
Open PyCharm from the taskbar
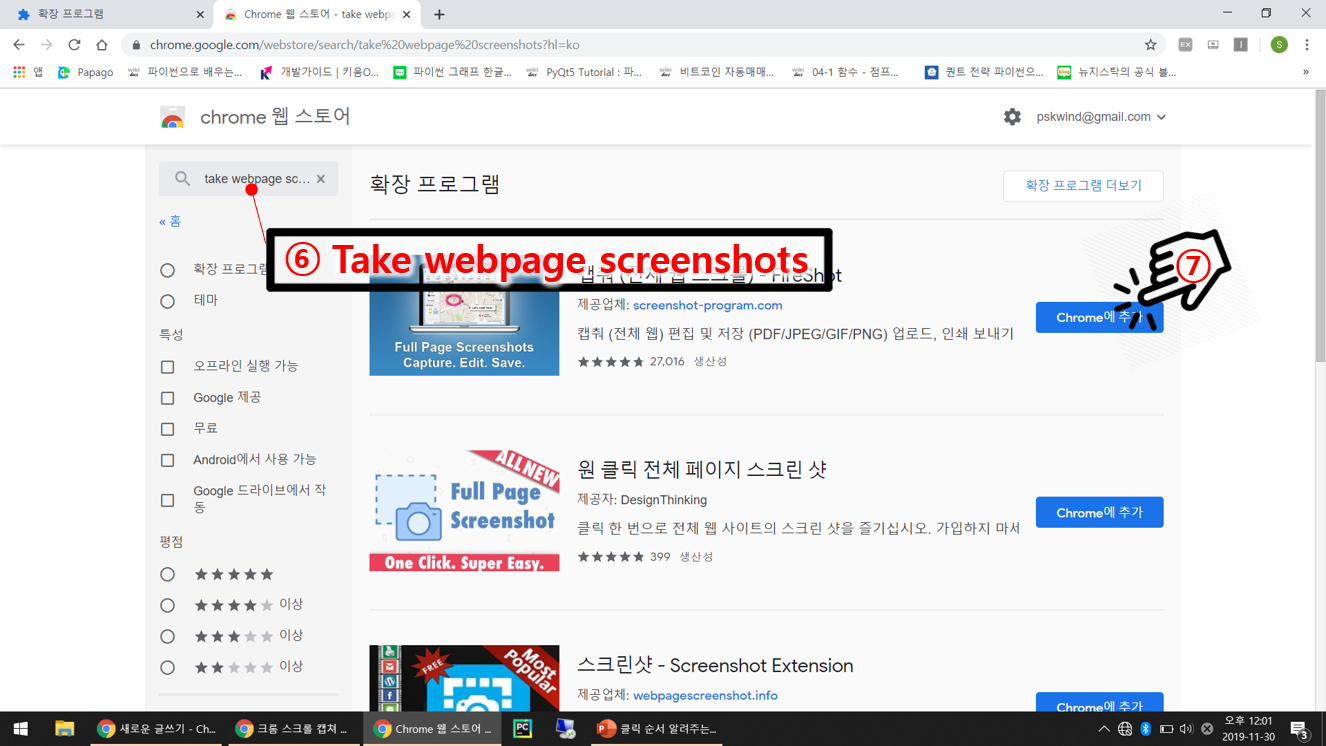tap(522, 729)
